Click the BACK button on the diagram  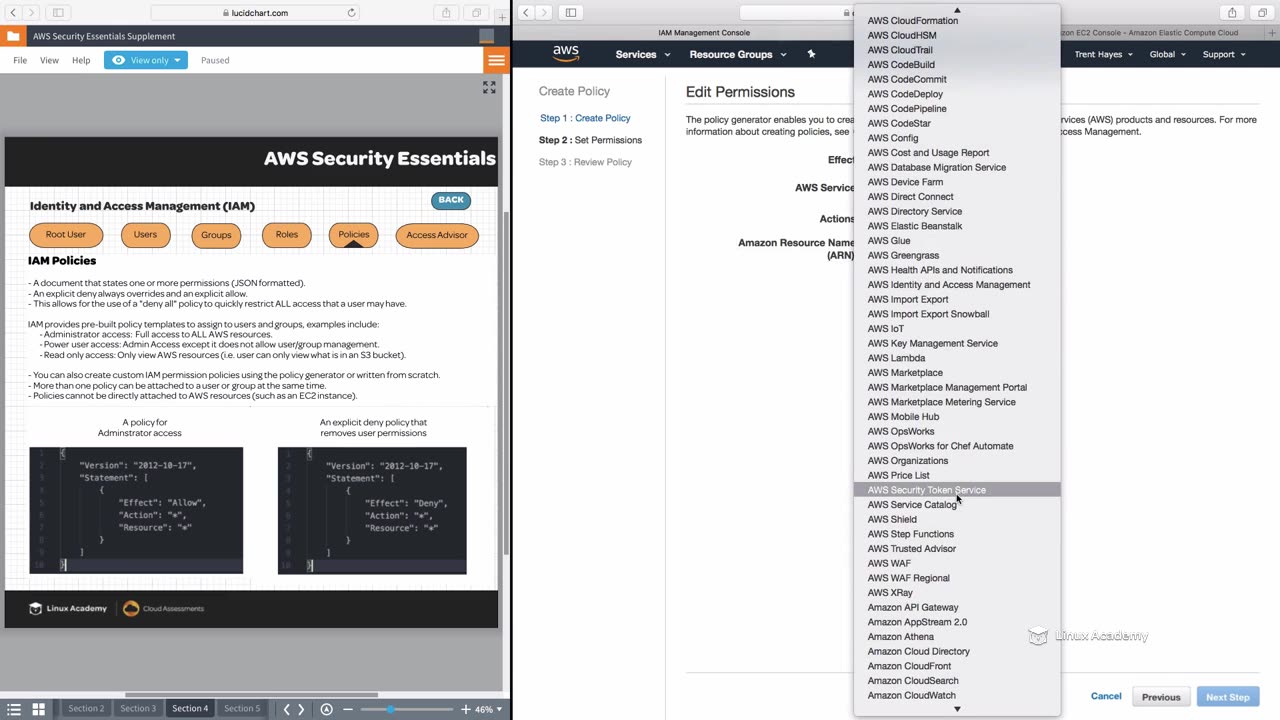tap(451, 200)
